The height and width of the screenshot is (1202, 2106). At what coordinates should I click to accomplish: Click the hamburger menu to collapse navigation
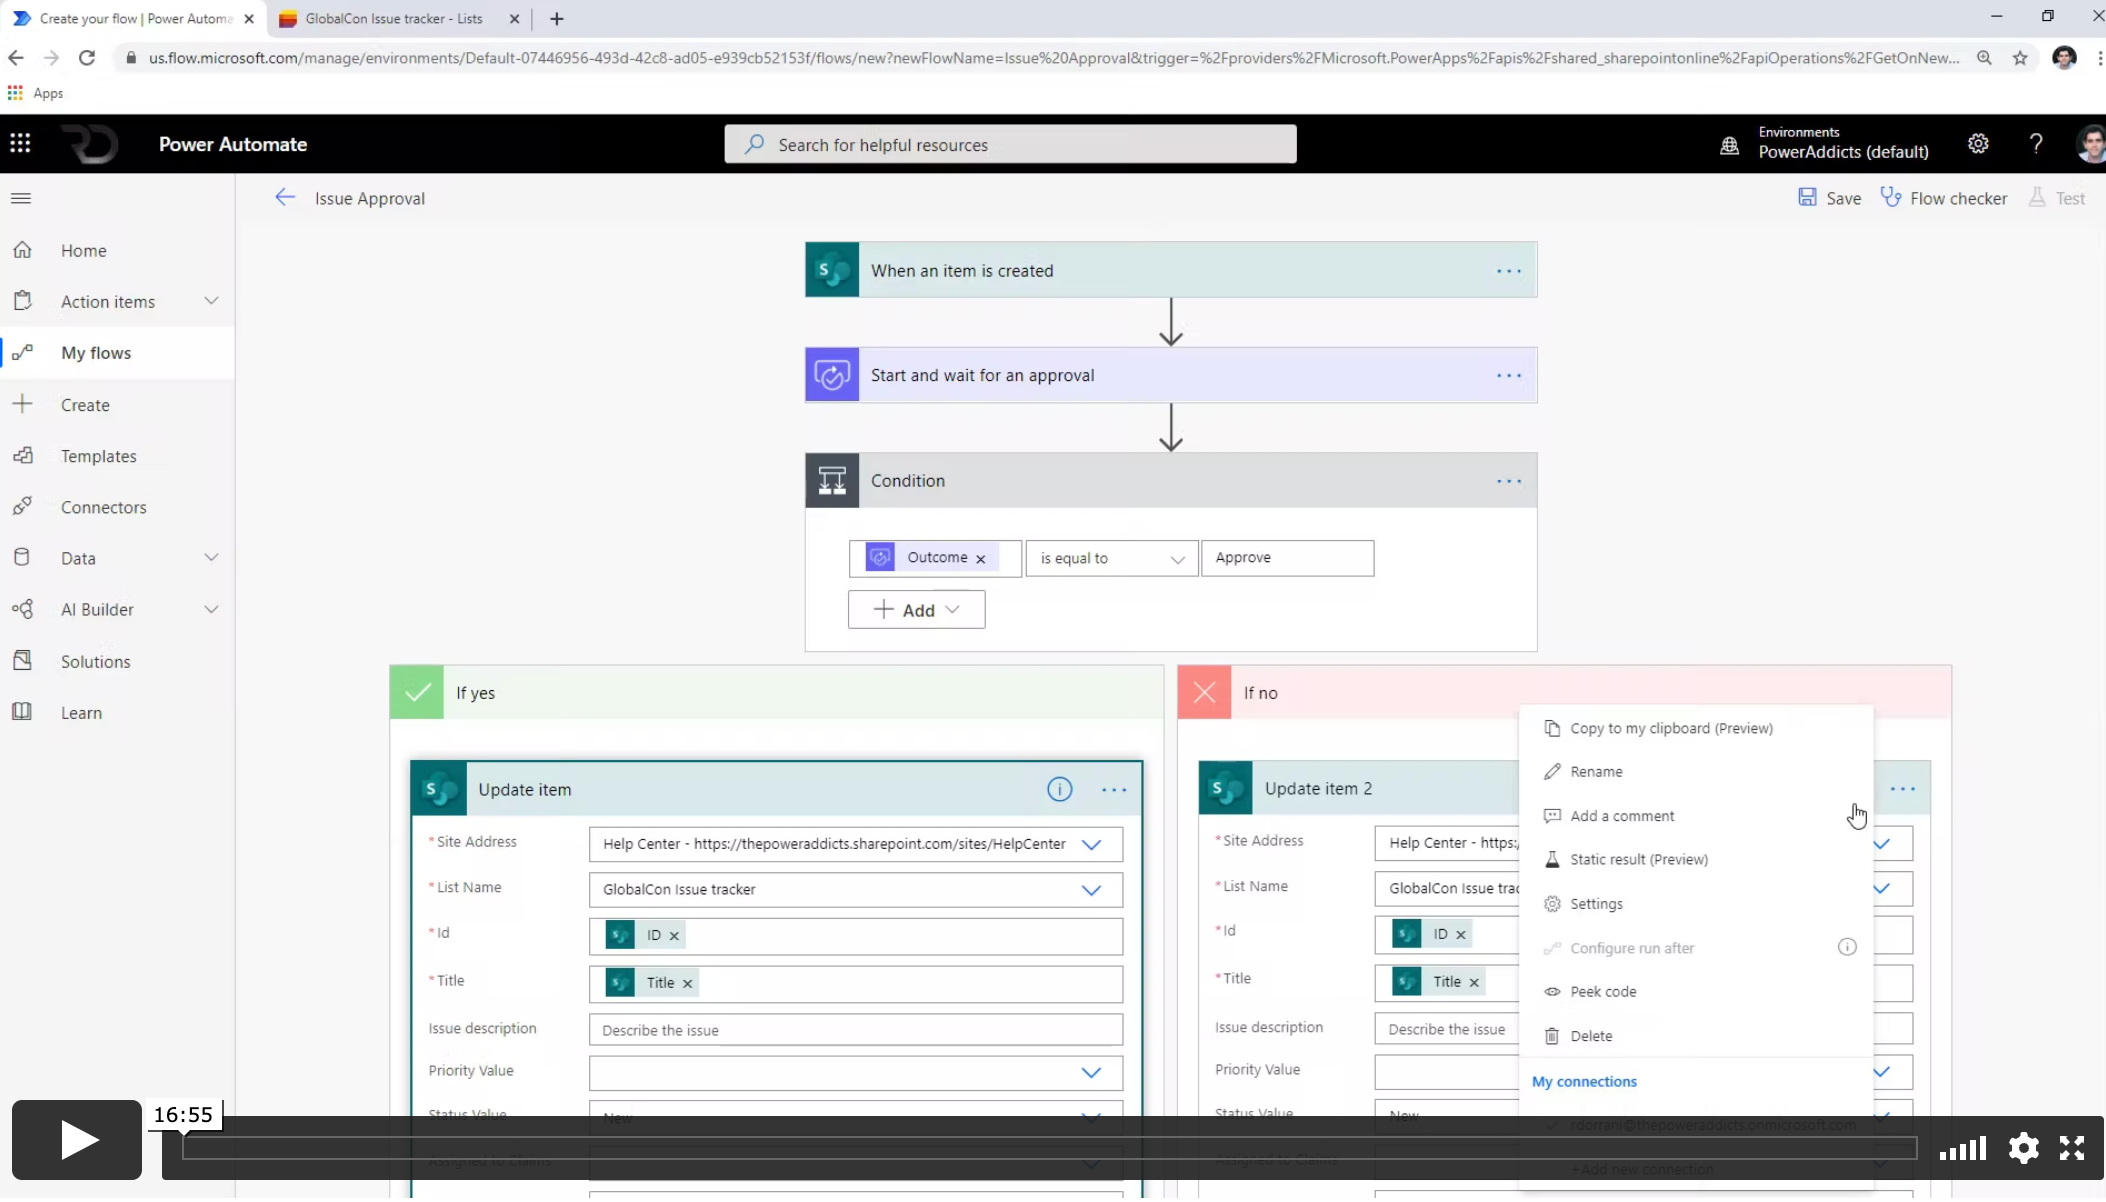[x=21, y=198]
